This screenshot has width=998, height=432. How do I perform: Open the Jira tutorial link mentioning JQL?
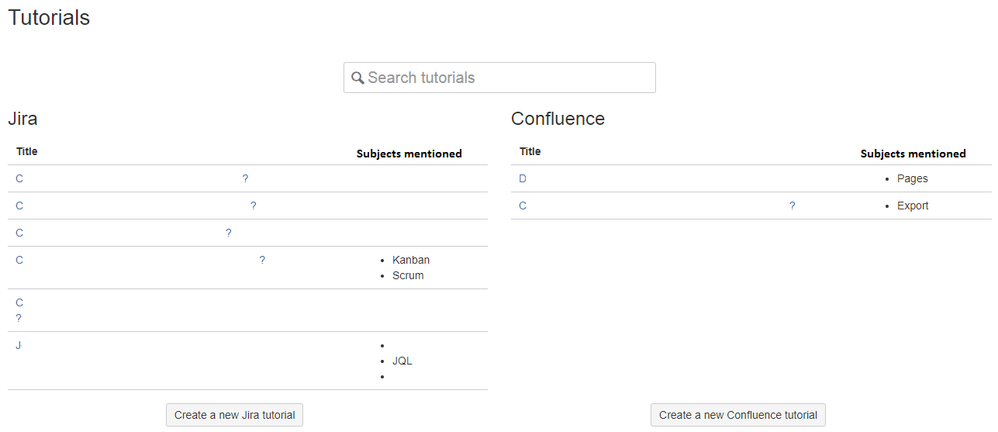point(19,346)
